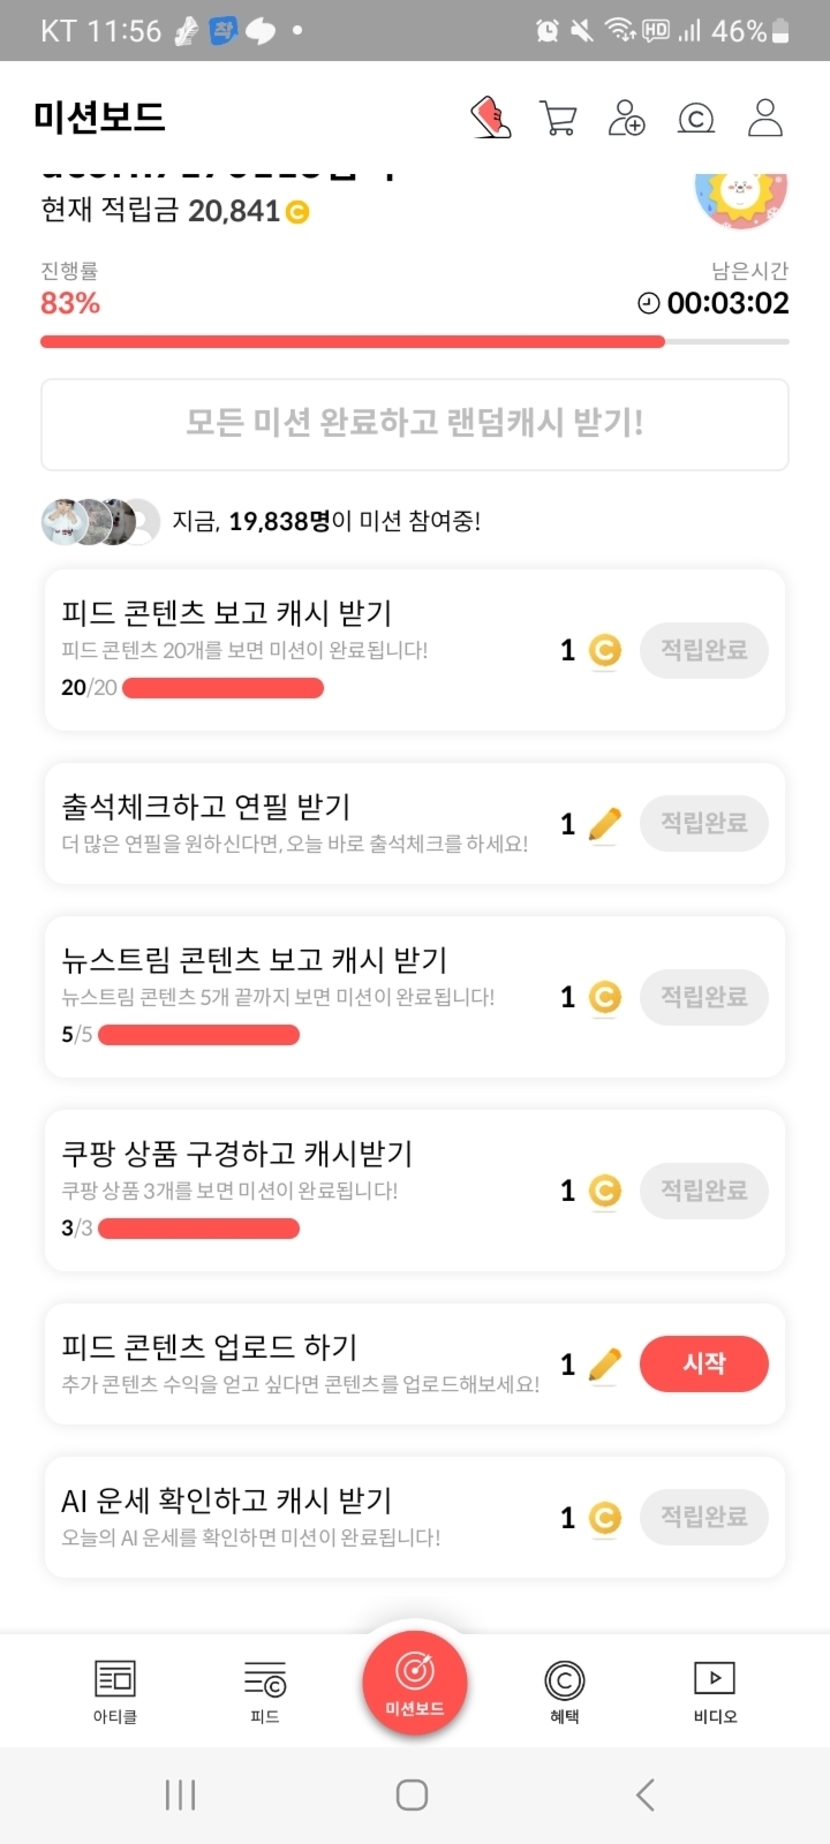830x1844 pixels.
Task: Tap the Android home button
Action: [x=412, y=1795]
